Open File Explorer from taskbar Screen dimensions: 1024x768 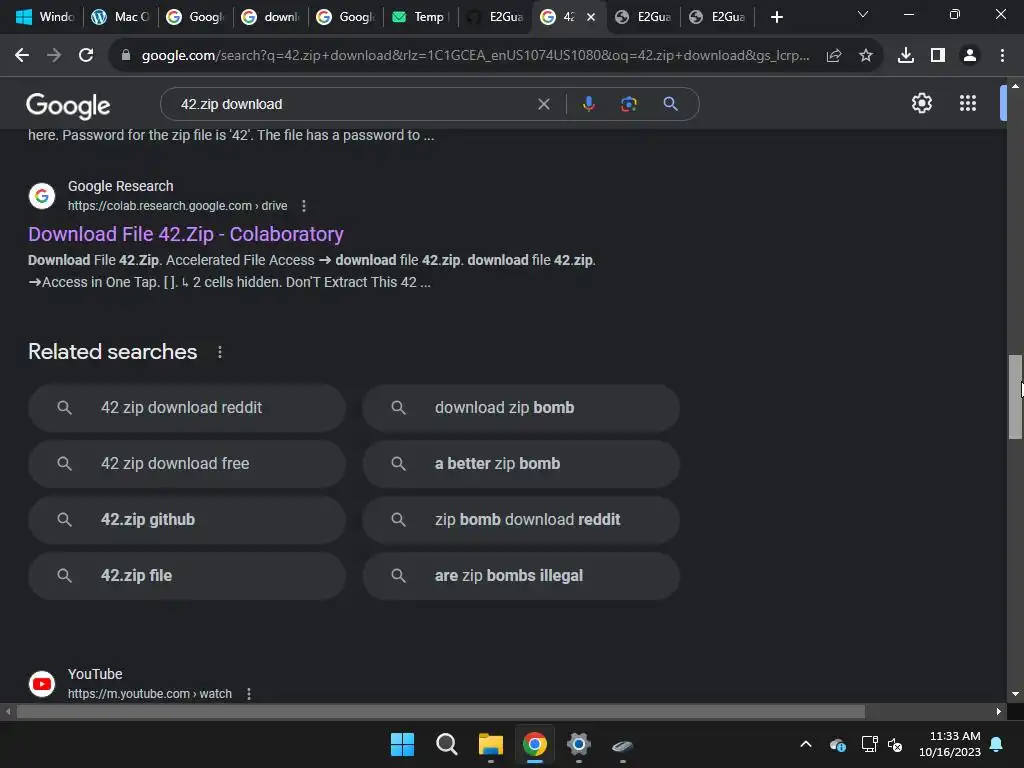490,744
